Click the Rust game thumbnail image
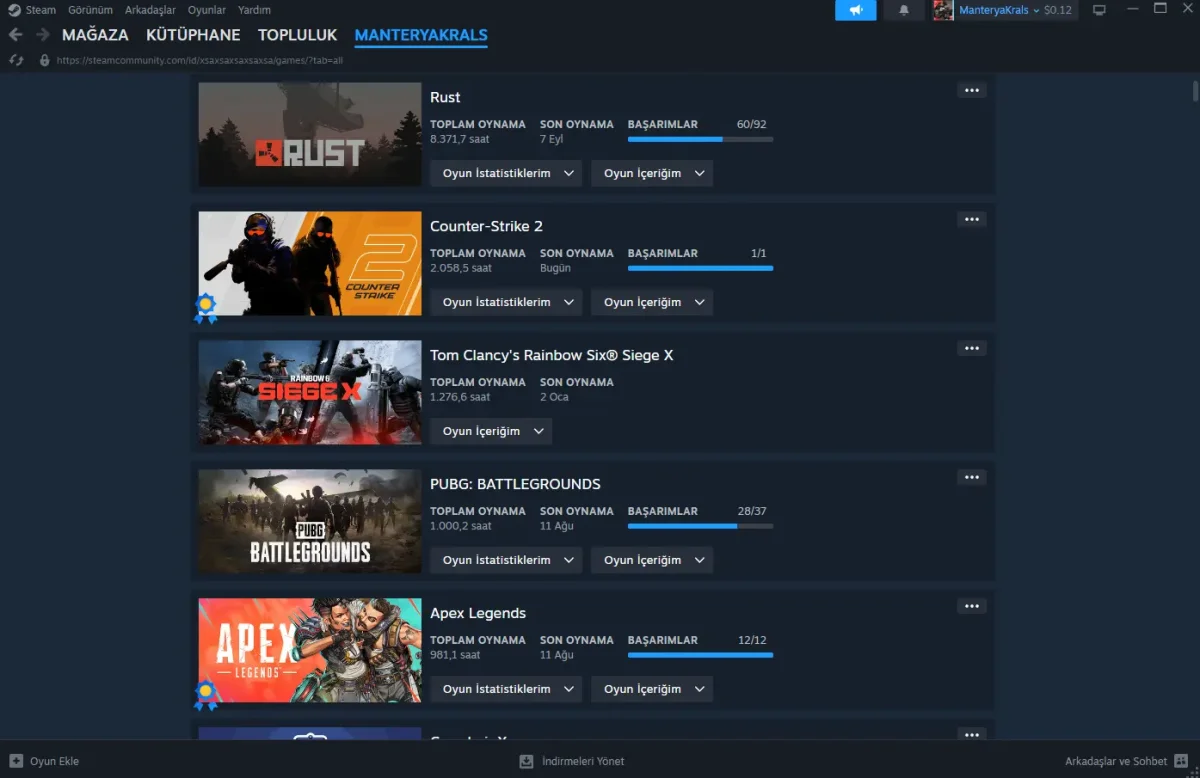The height and width of the screenshot is (778, 1200). [x=309, y=134]
